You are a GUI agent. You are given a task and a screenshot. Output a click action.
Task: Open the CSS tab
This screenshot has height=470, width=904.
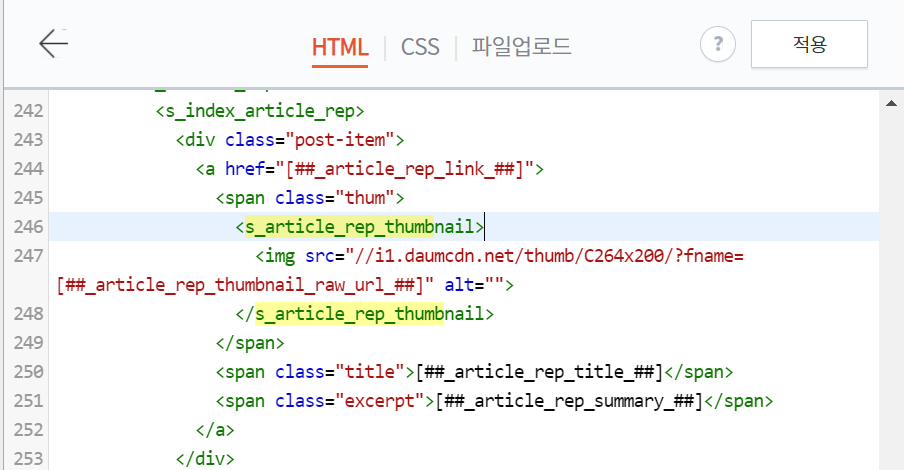tap(420, 47)
